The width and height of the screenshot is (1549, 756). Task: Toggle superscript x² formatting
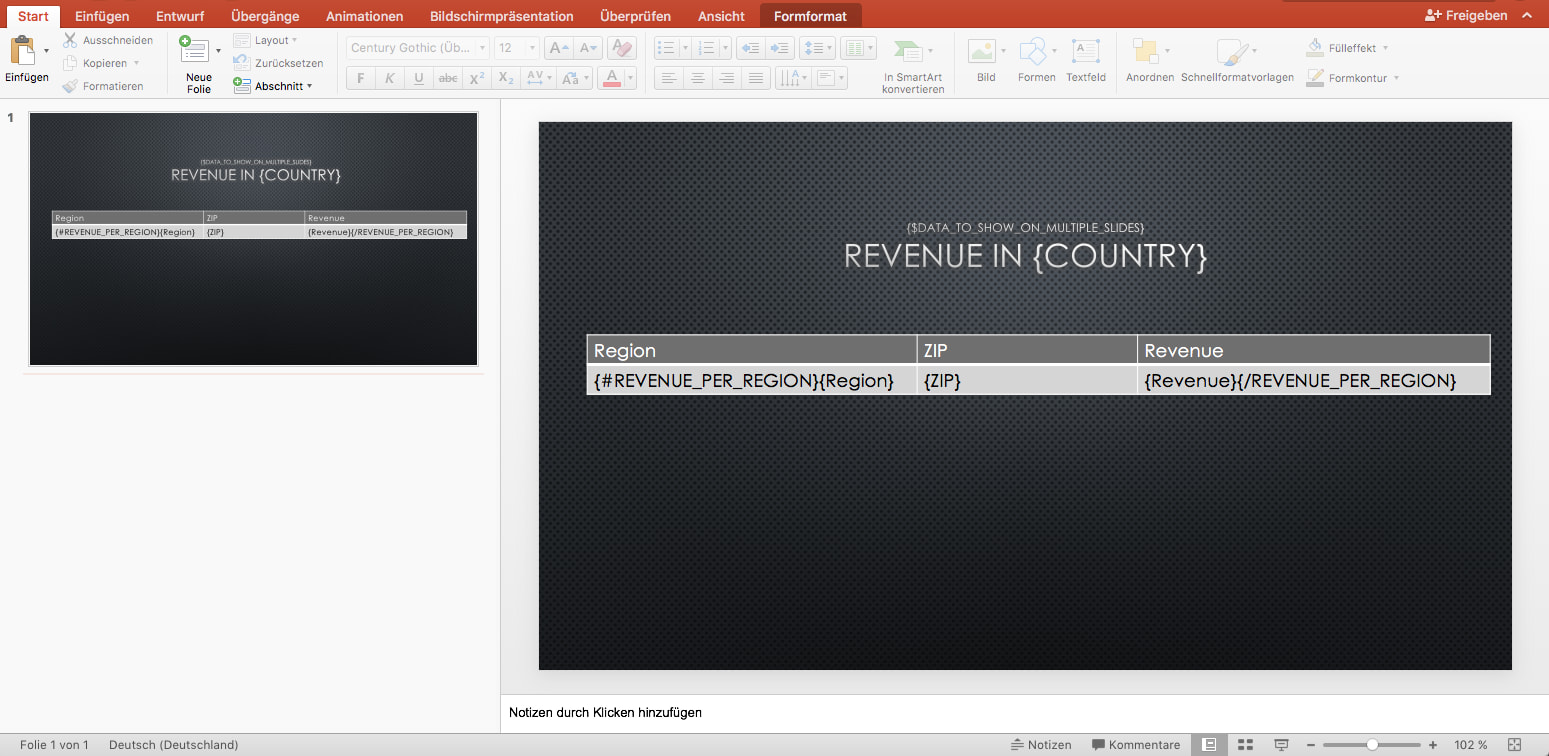(477, 78)
